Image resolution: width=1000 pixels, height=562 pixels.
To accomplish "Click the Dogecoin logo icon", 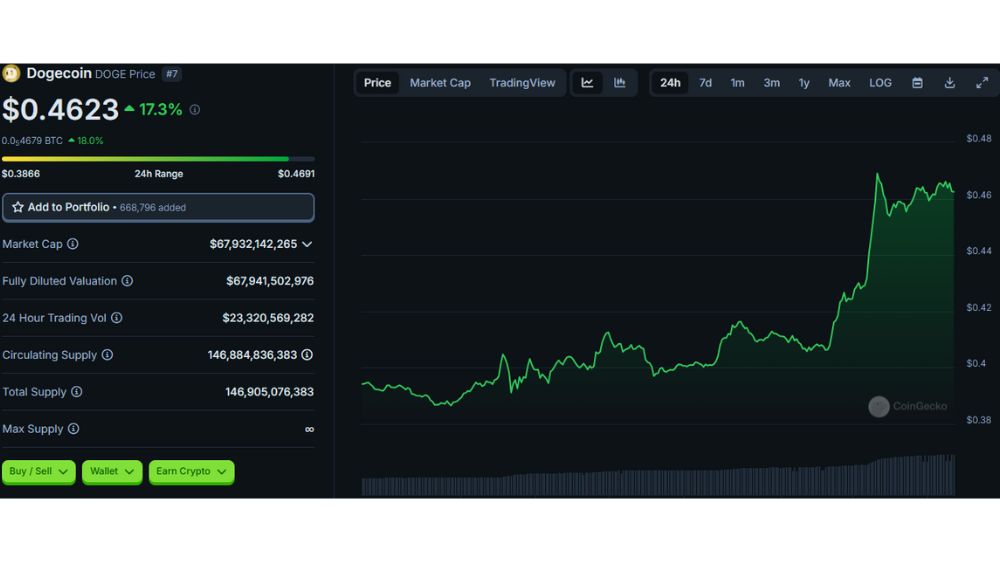I will click(12, 73).
